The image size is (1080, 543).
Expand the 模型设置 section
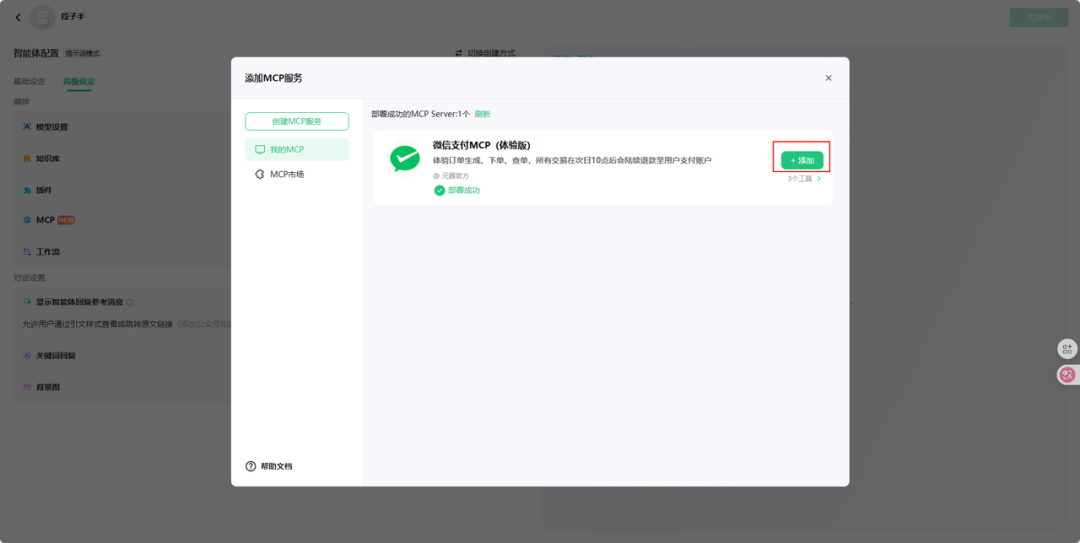[52, 127]
